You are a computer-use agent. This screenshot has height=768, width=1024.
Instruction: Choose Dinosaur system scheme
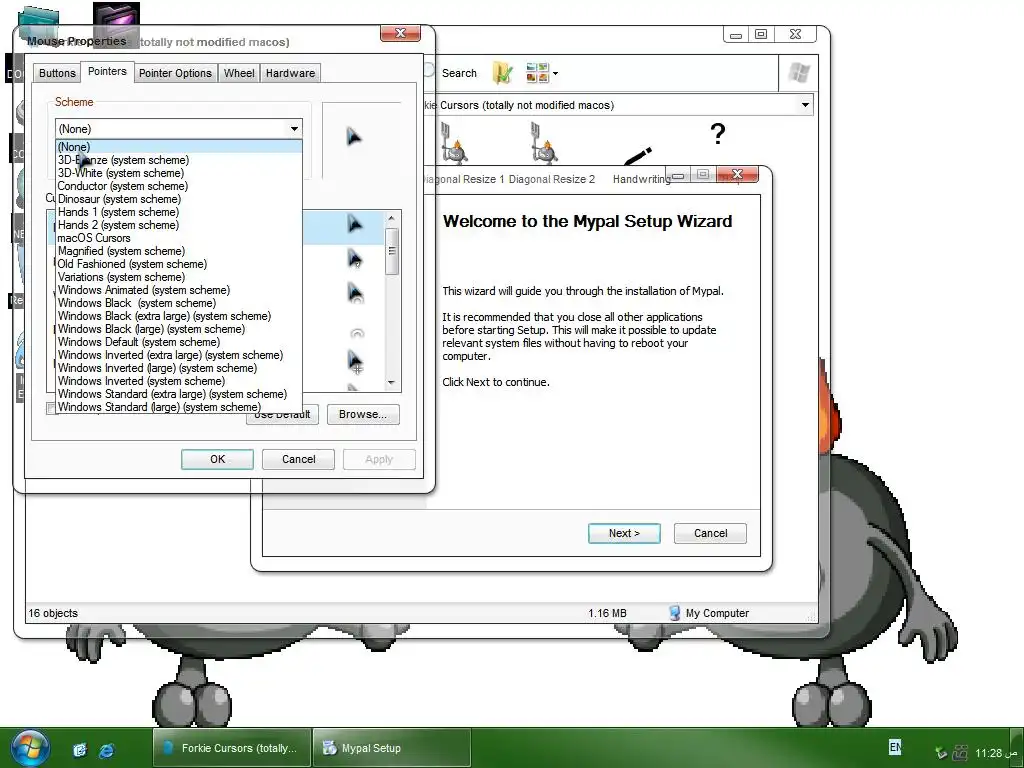[x=179, y=199]
